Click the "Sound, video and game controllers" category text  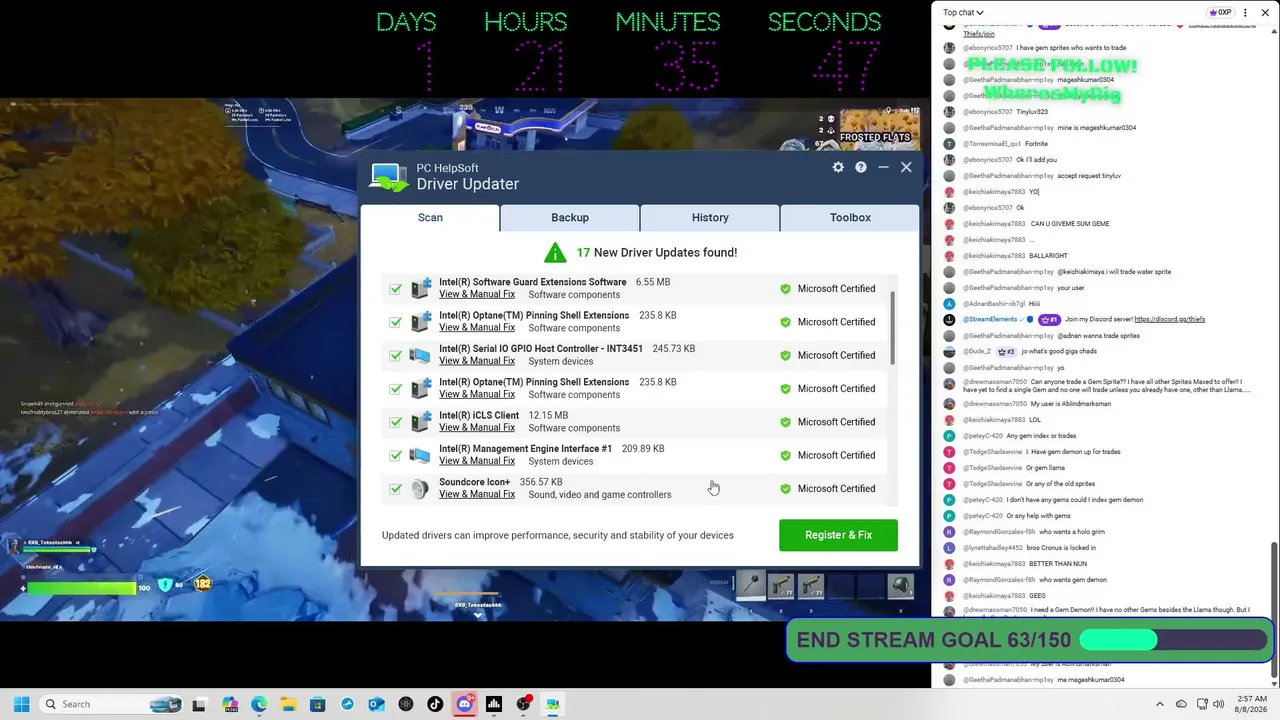pyautogui.click(x=600, y=495)
